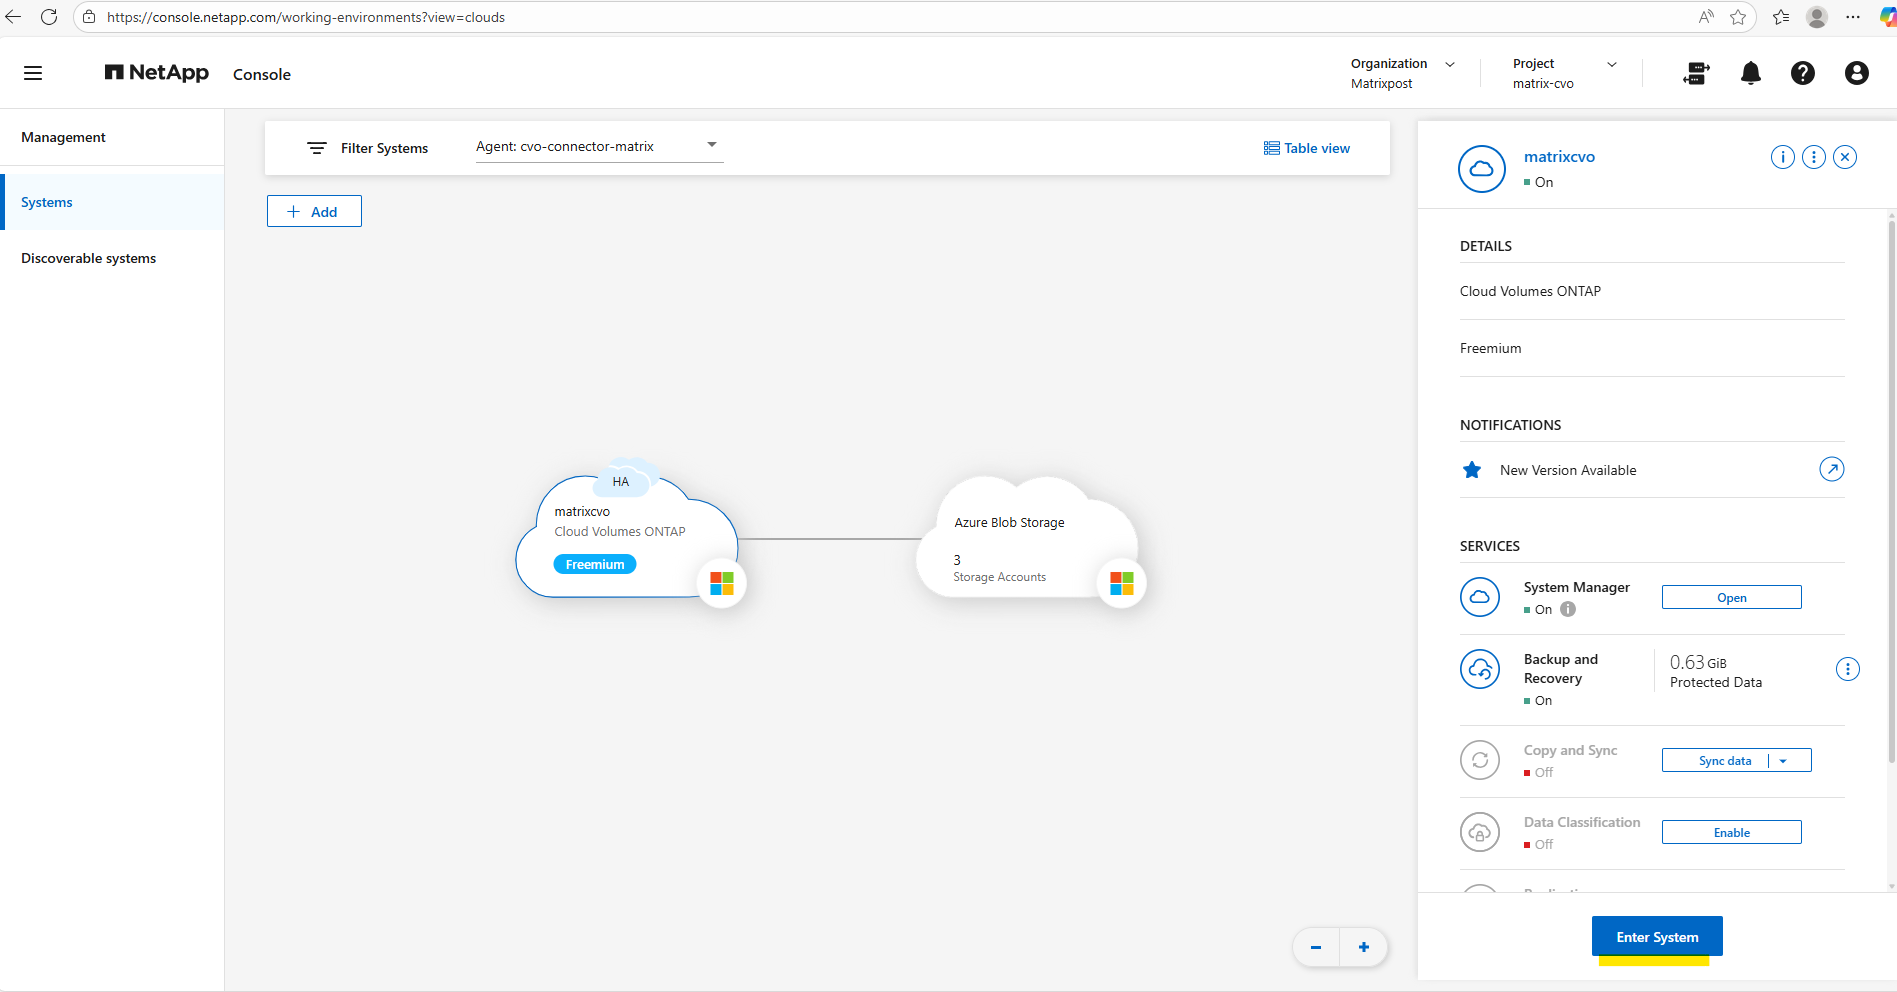The height and width of the screenshot is (992, 1897).
Task: Zoom in canvas with plus button
Action: point(1363,947)
